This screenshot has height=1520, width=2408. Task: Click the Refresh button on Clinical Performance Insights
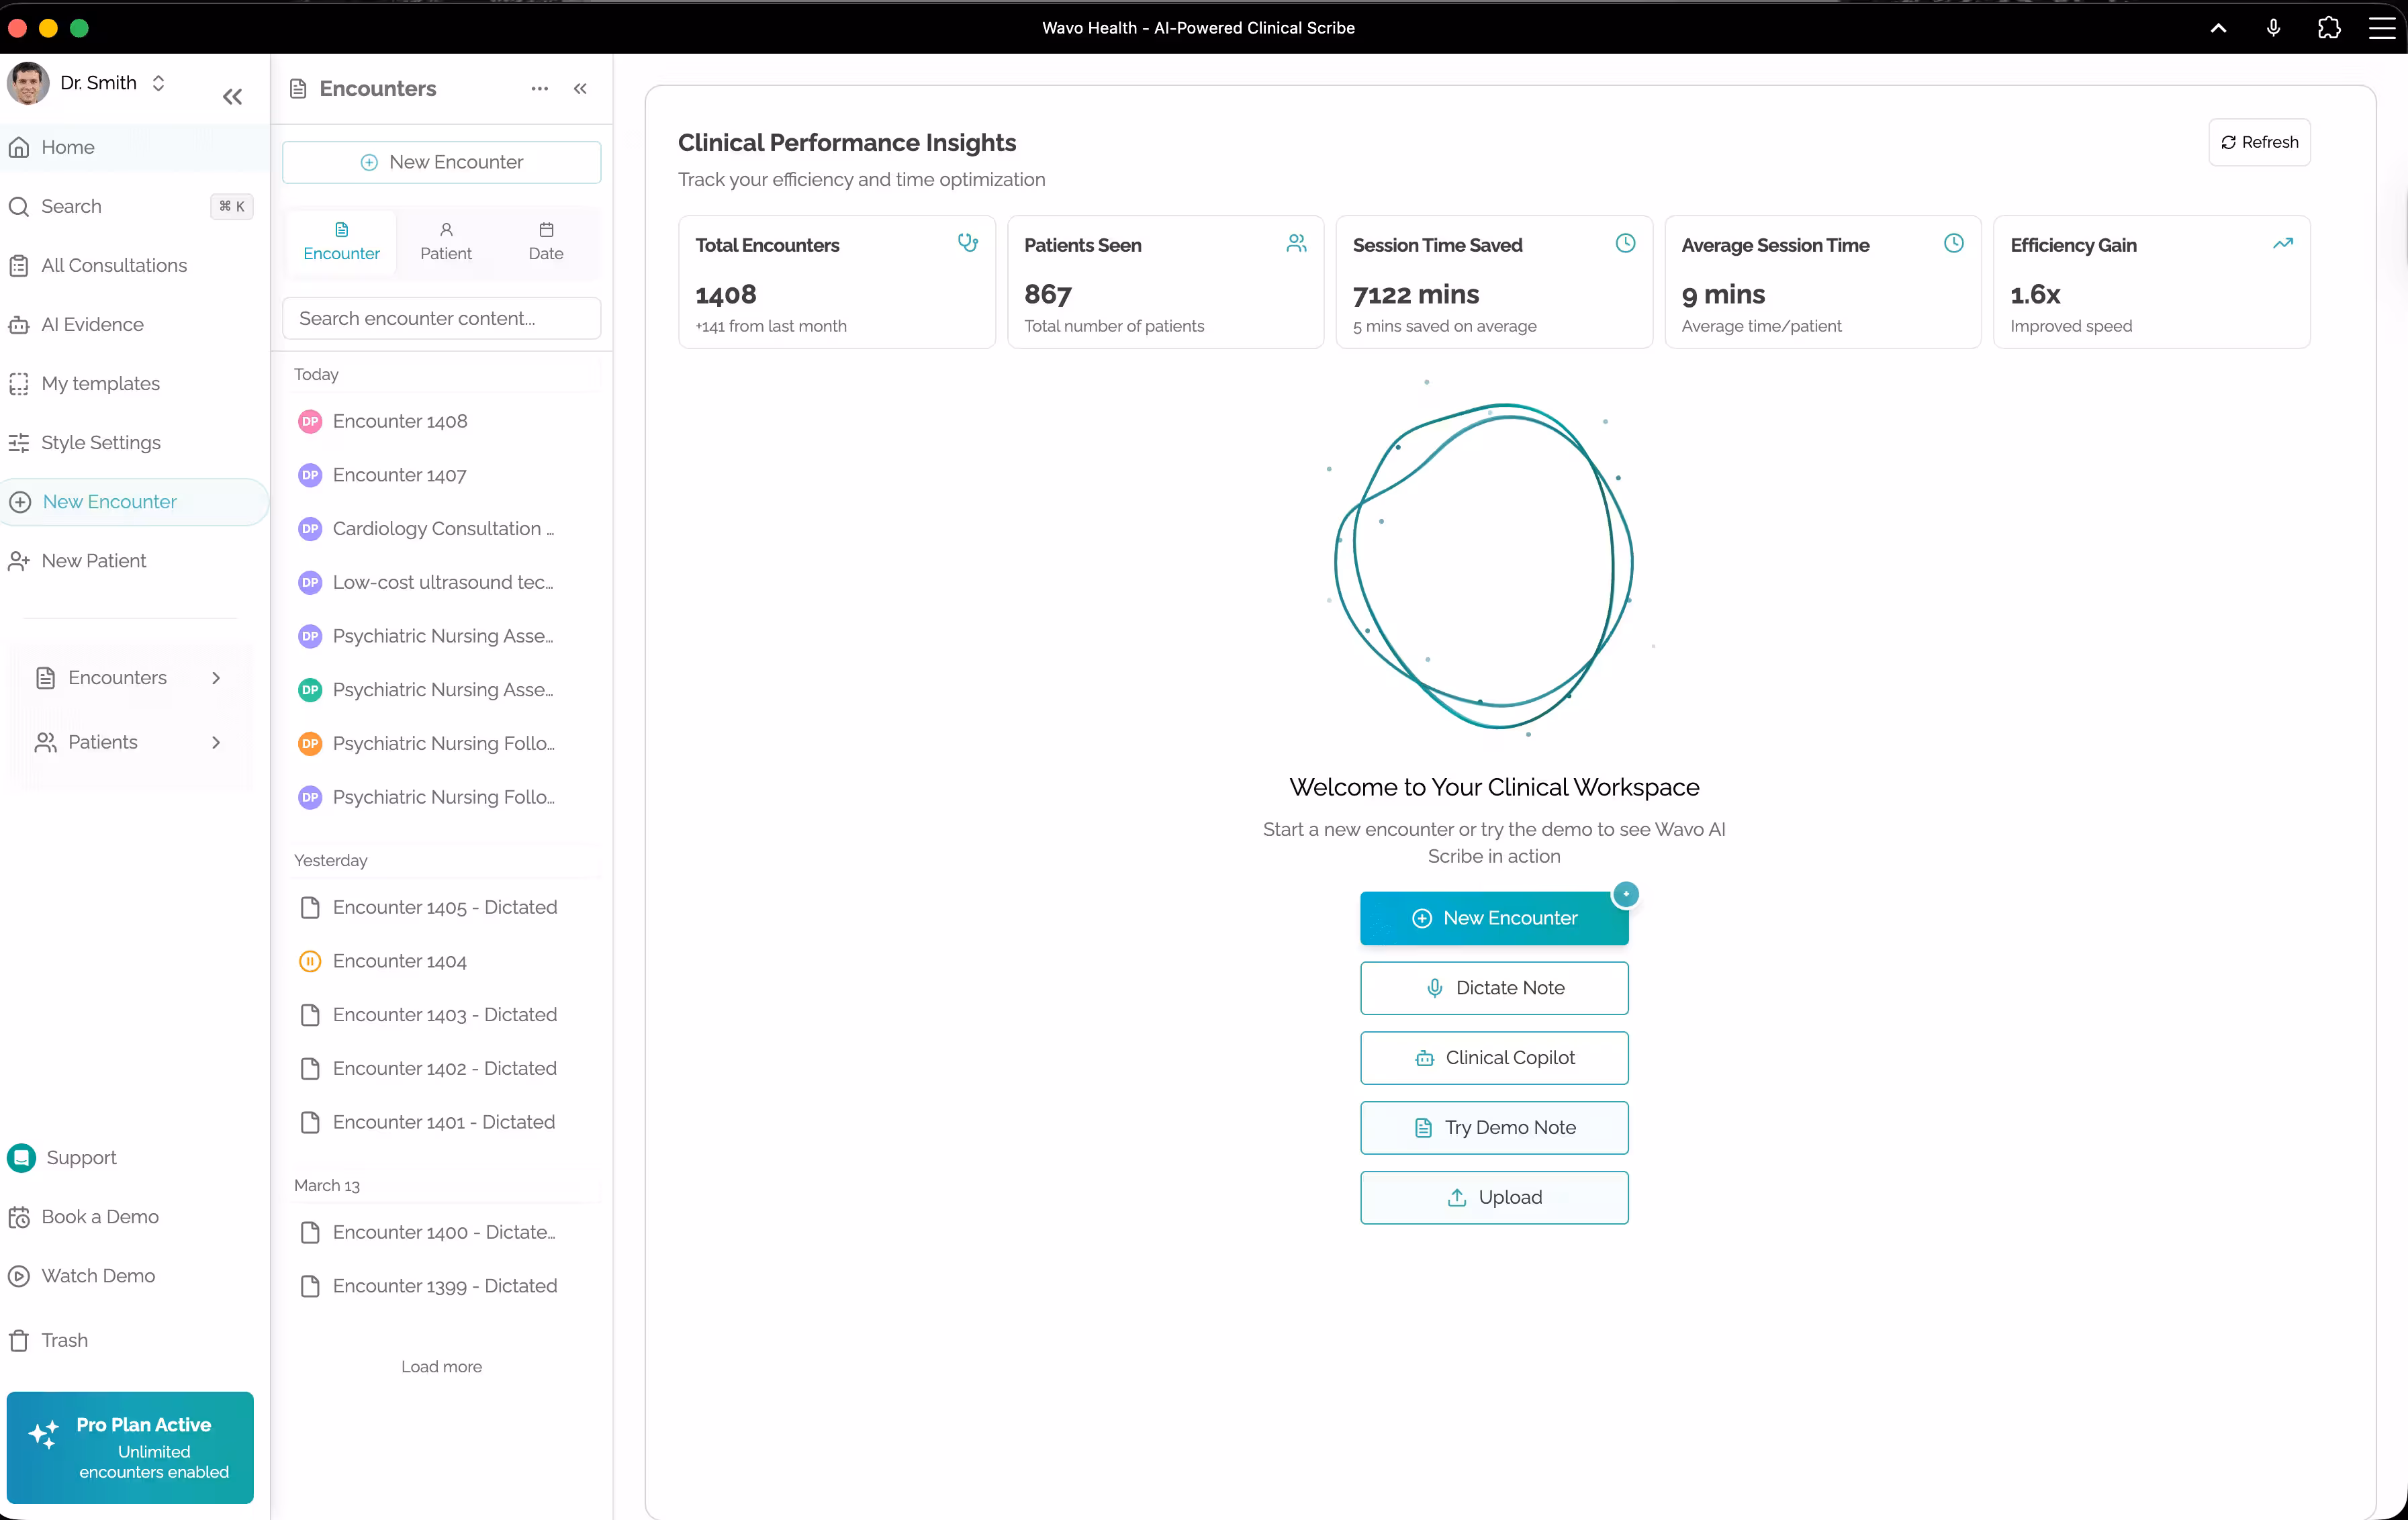tap(2259, 142)
